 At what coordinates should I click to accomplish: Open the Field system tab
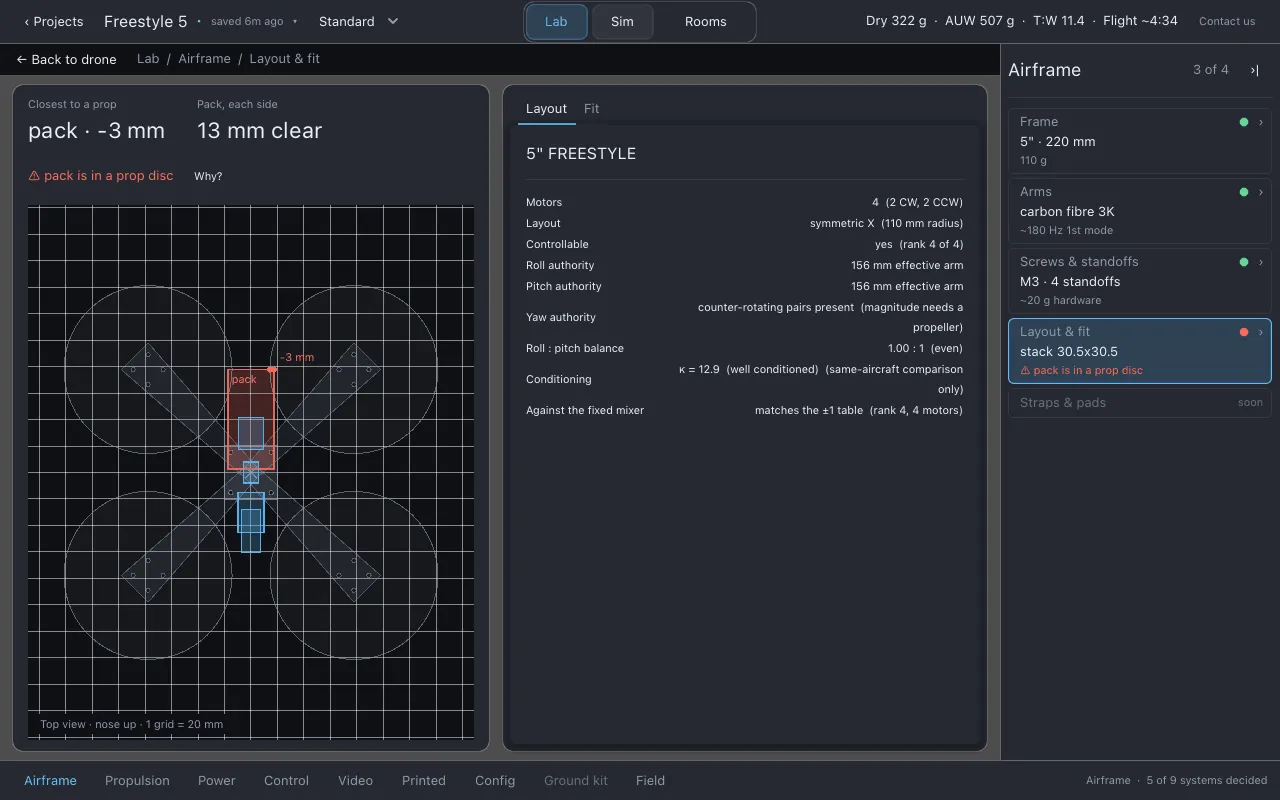(x=651, y=781)
